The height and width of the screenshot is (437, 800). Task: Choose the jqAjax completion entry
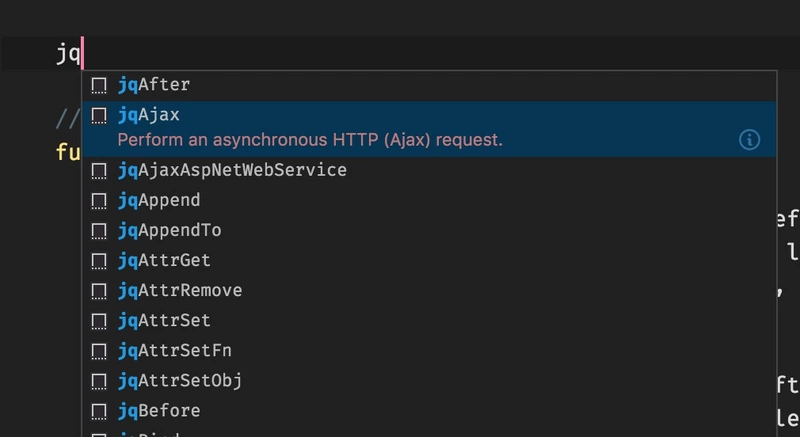tap(149, 115)
